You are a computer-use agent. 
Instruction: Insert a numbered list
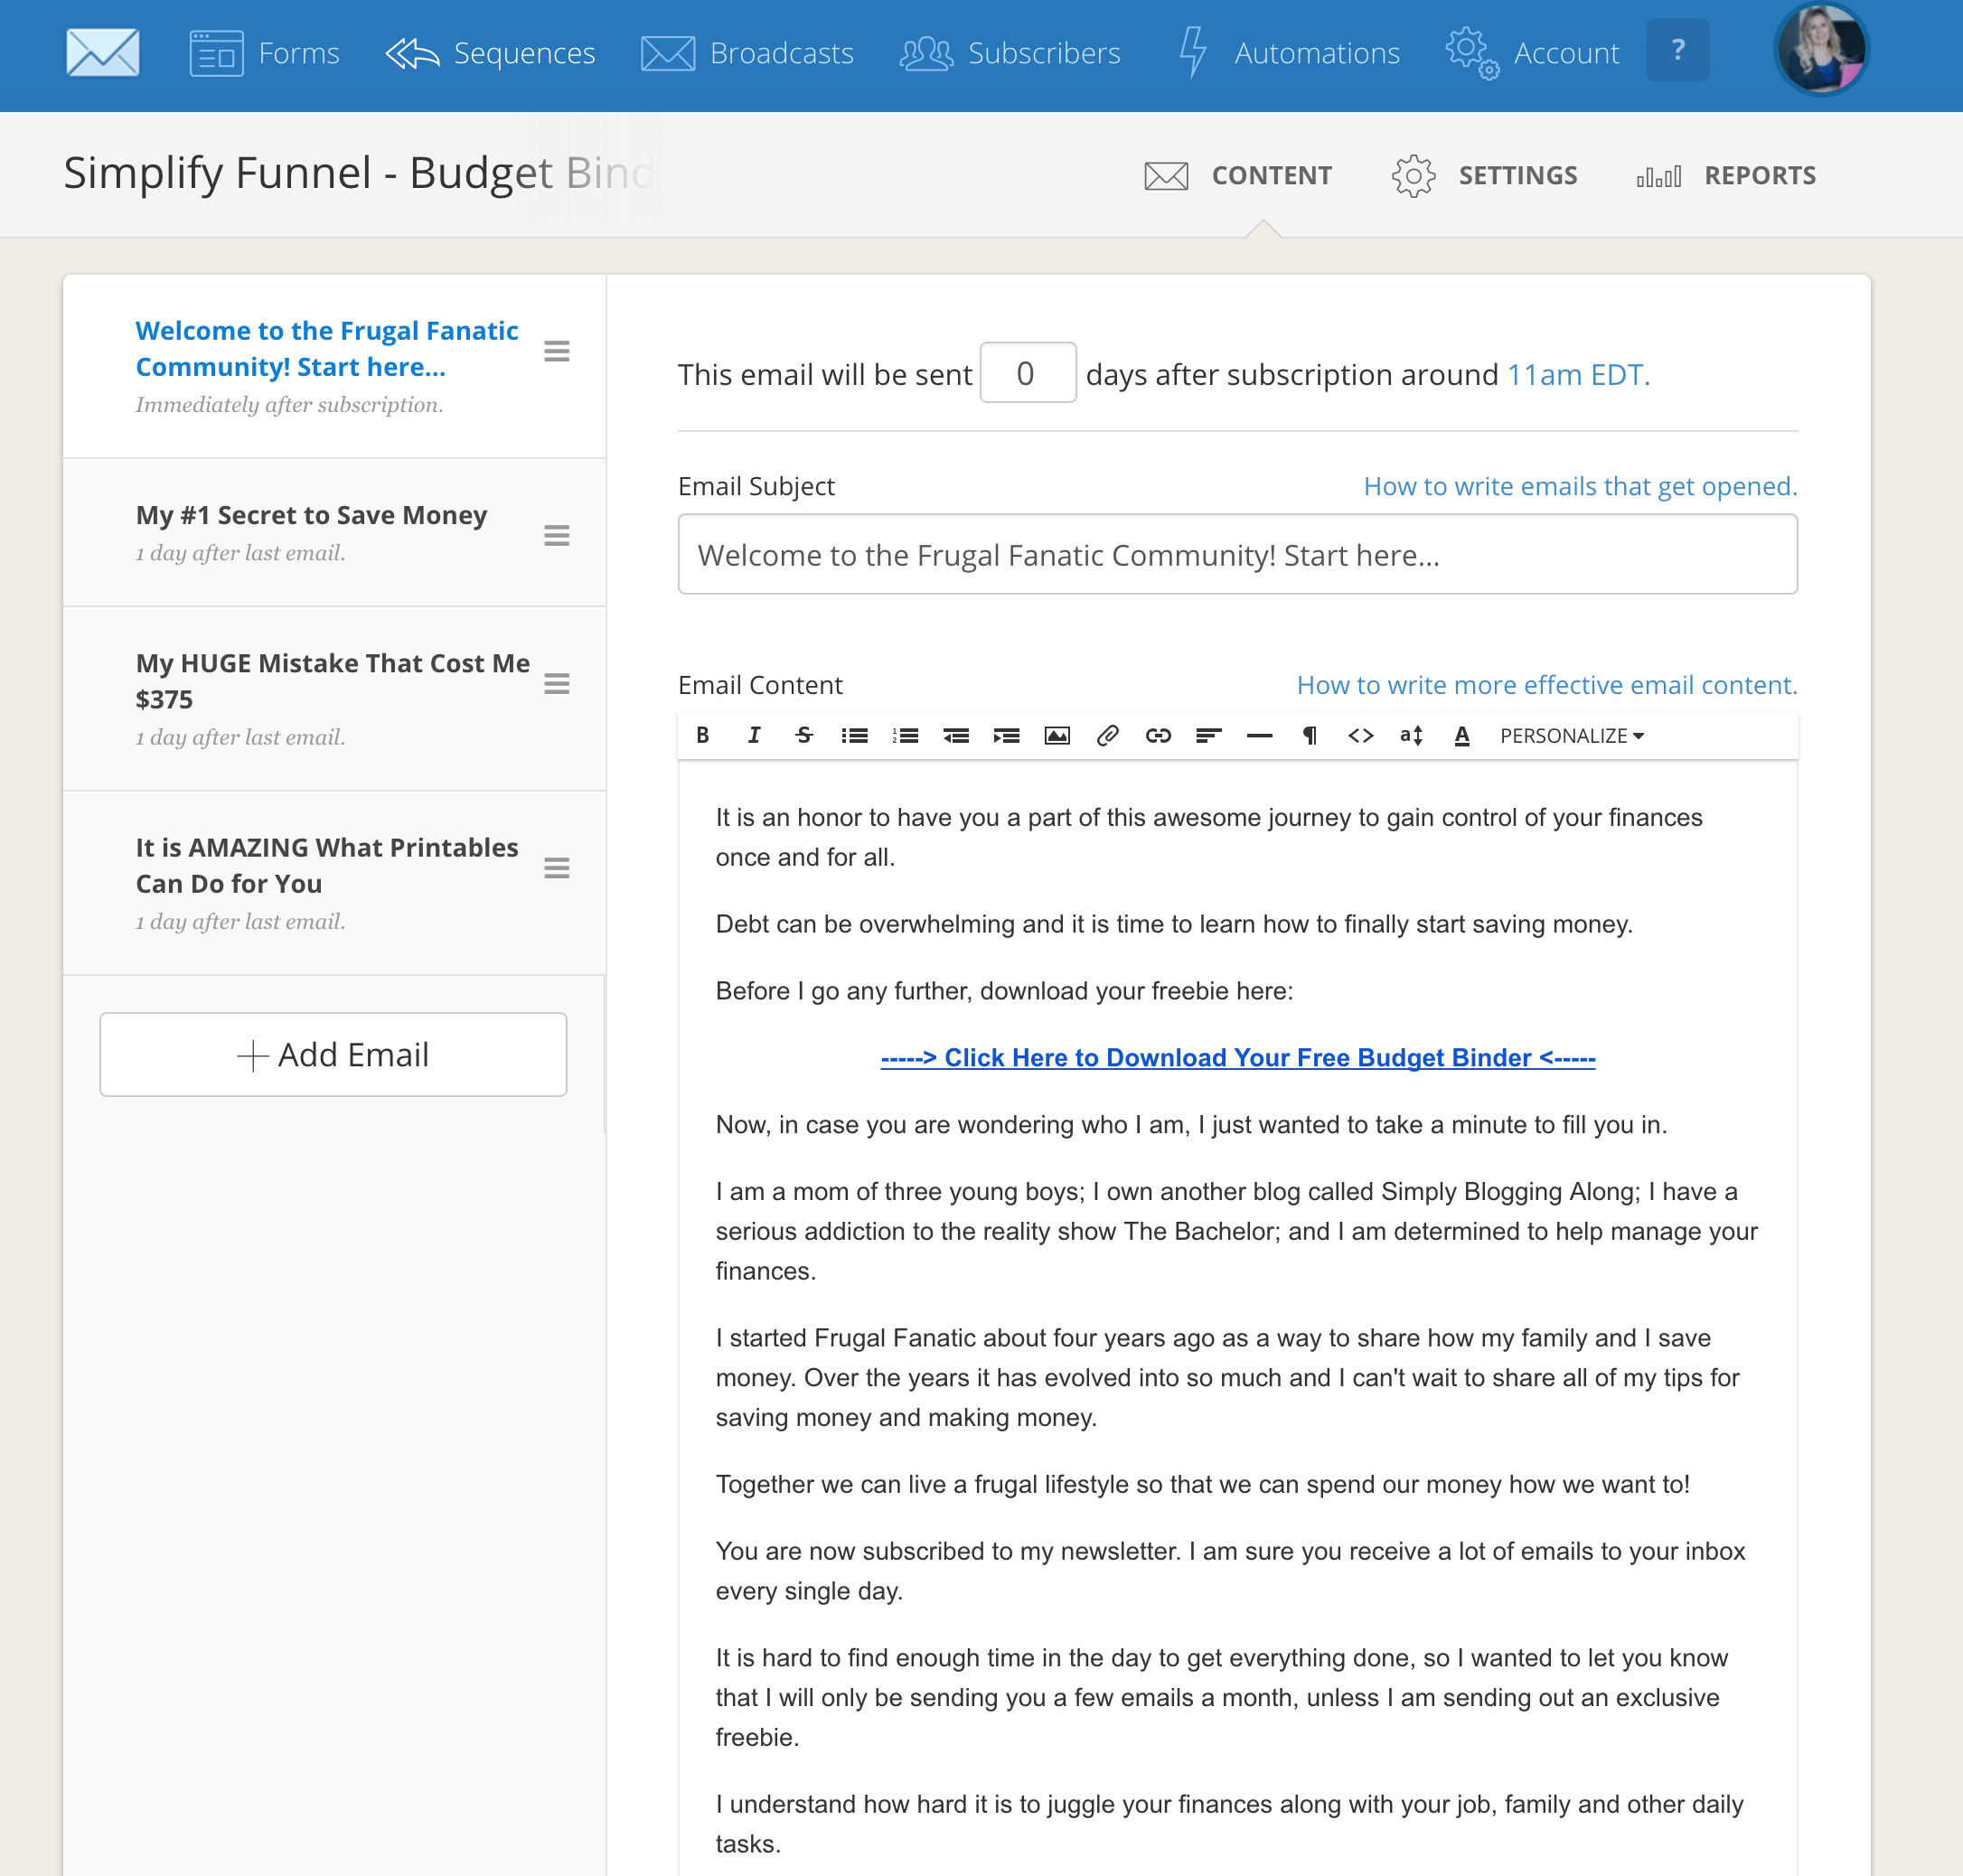coord(905,735)
